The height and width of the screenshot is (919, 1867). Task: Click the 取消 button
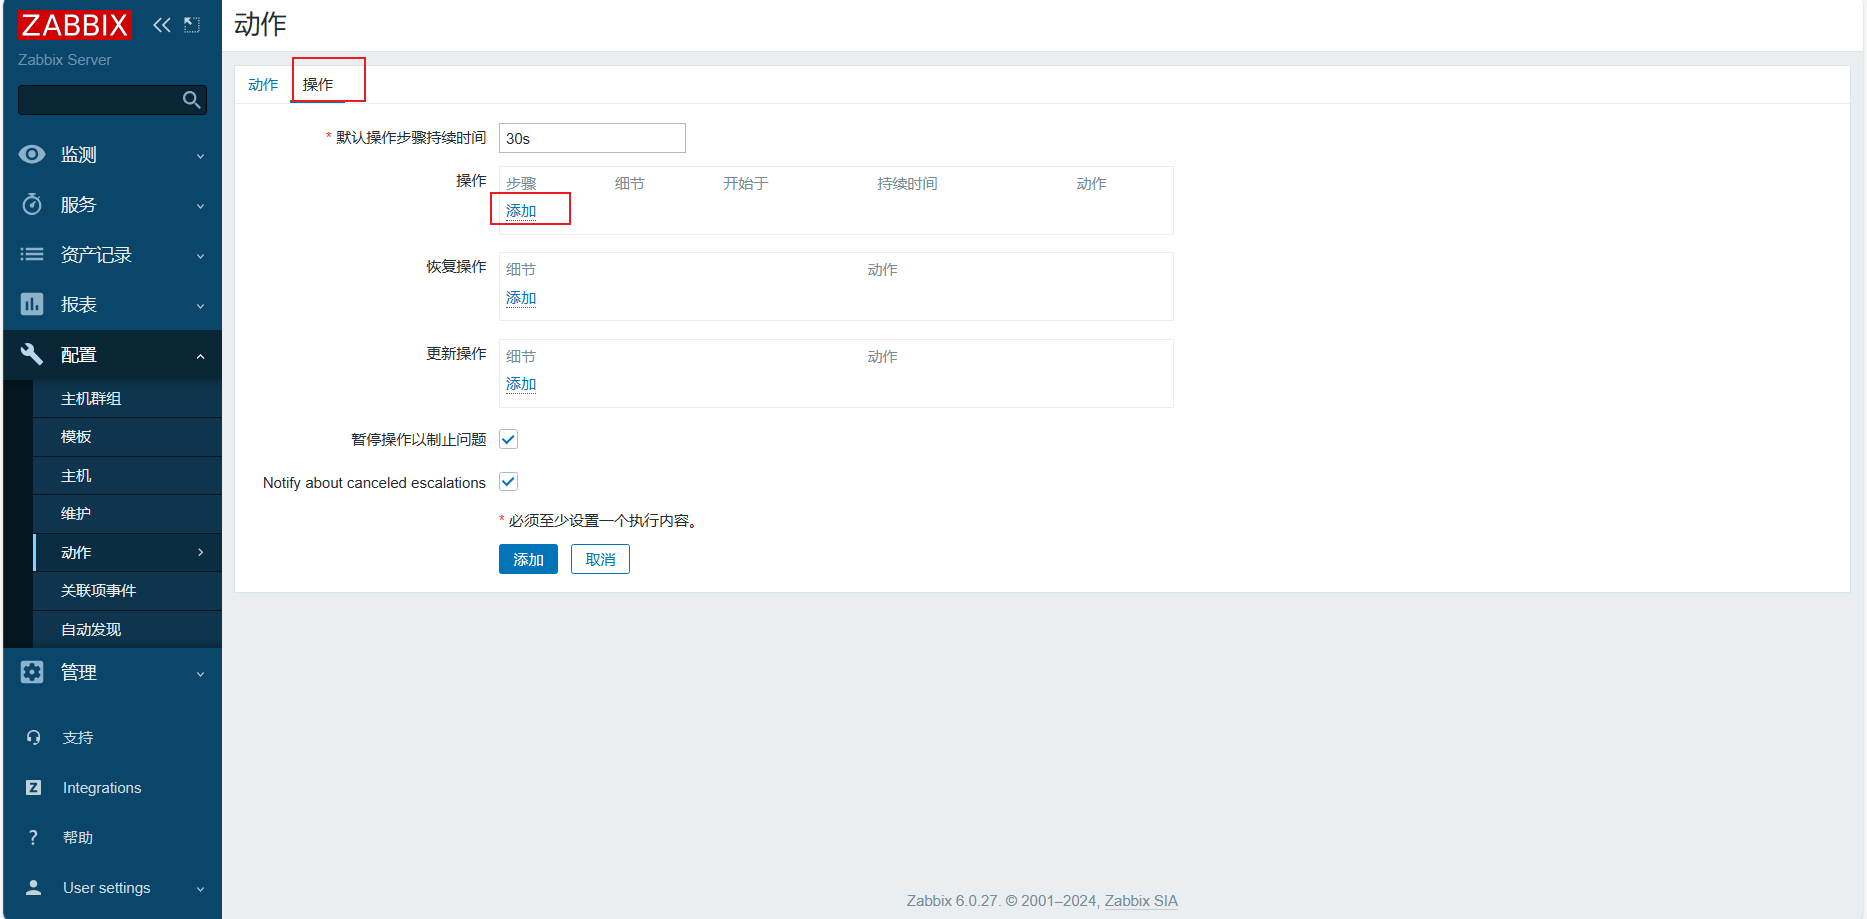[x=600, y=559]
